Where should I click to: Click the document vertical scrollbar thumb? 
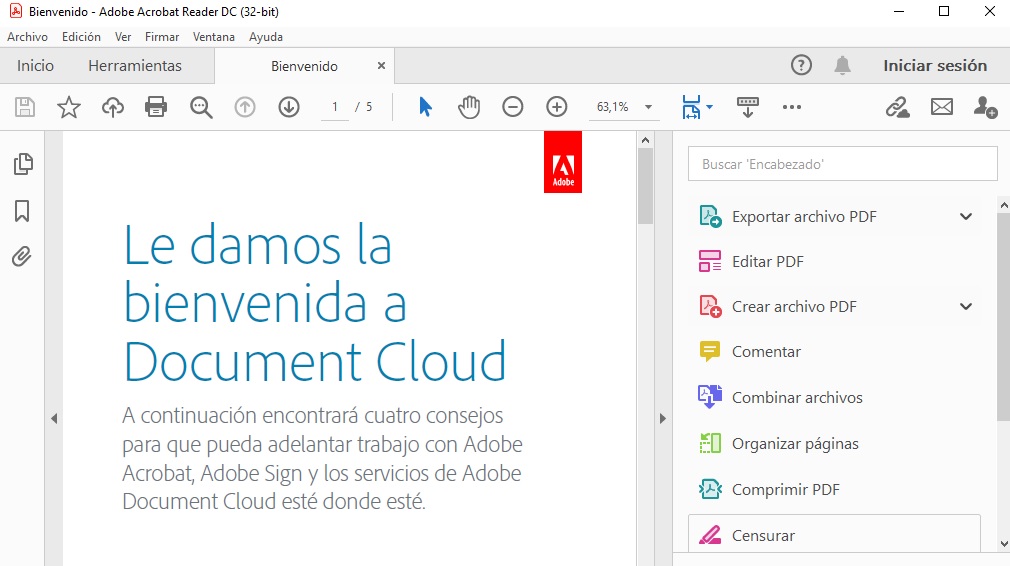coord(645,186)
